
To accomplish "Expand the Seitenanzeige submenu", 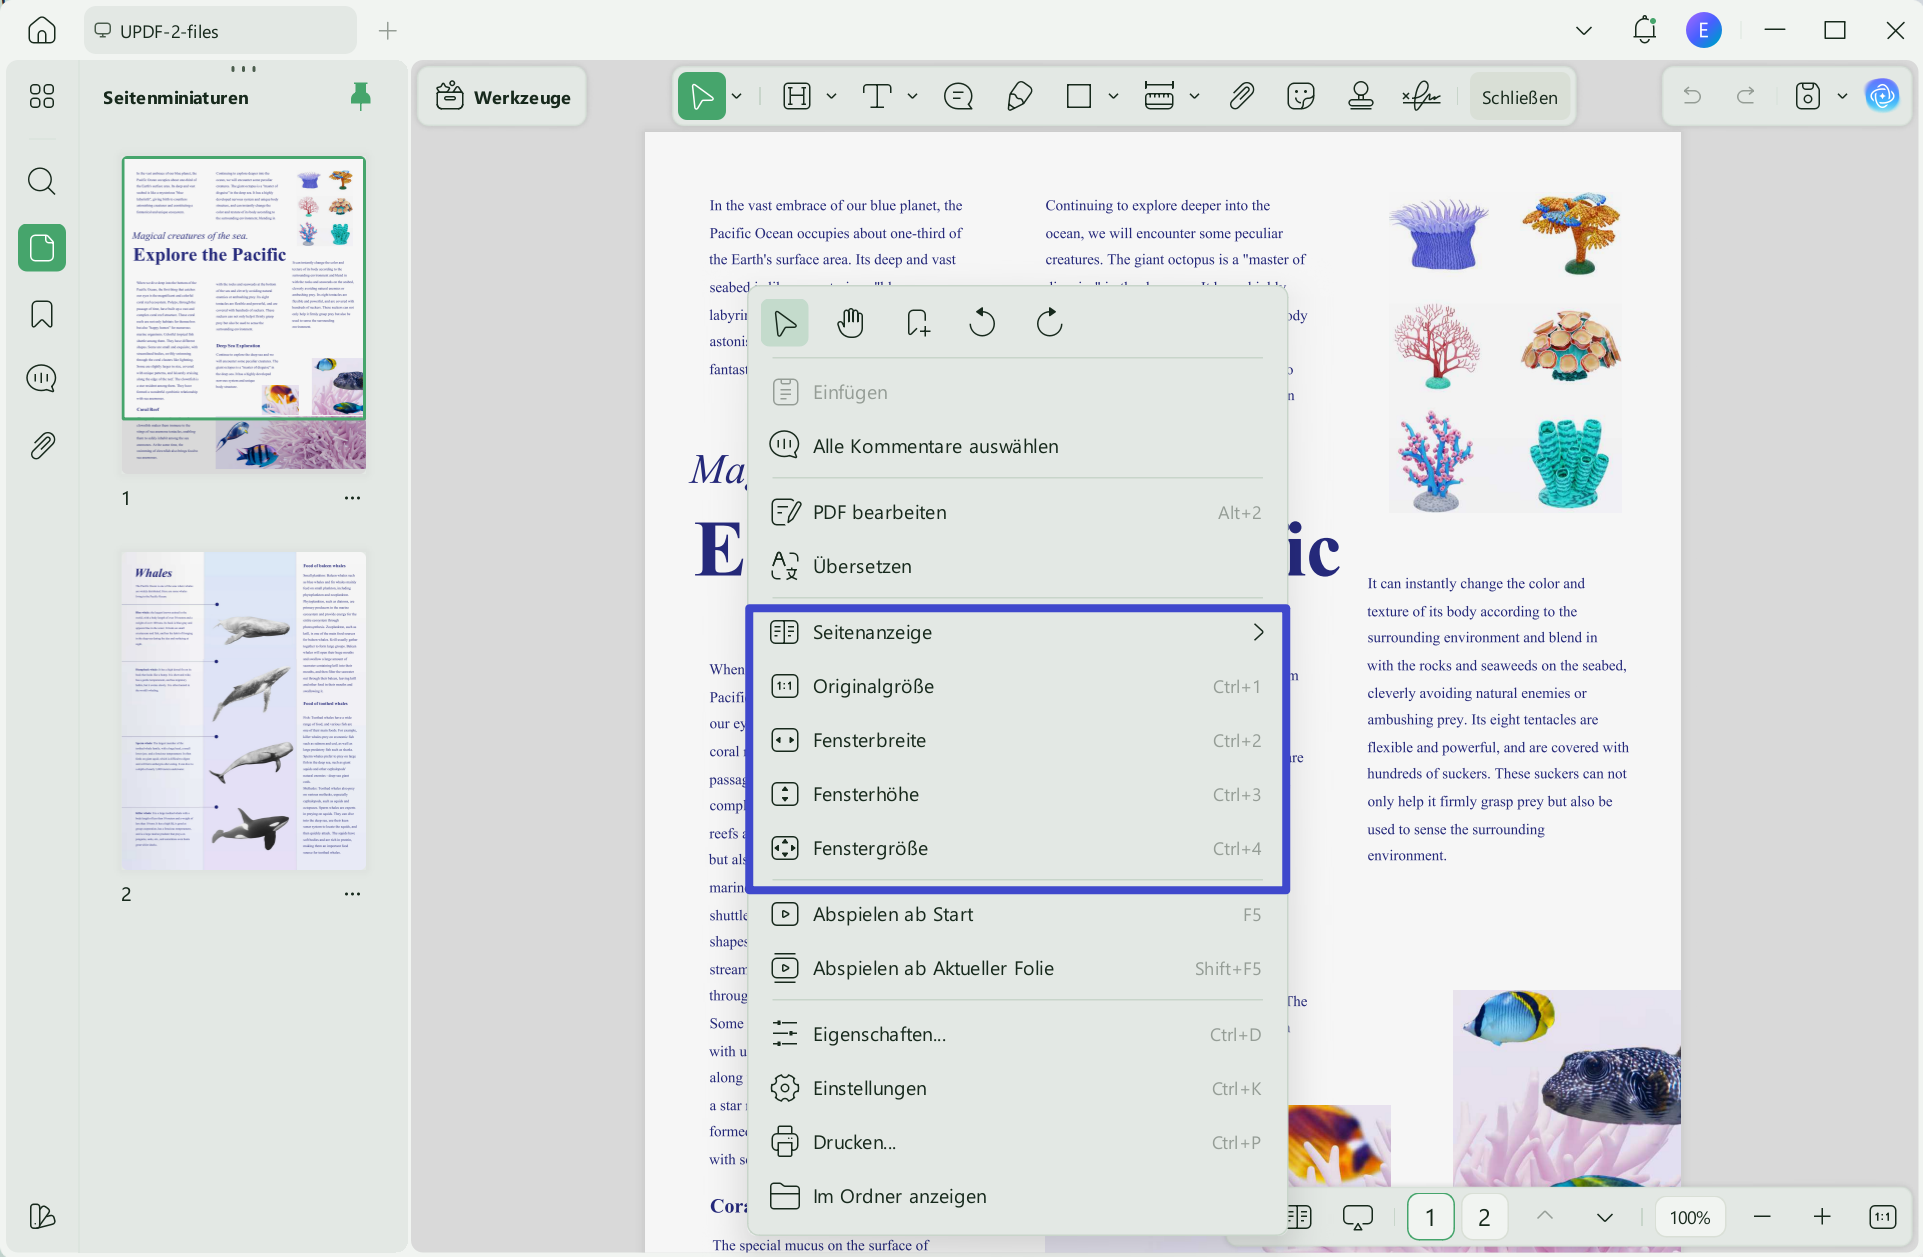I will pyautogui.click(x=1016, y=632).
